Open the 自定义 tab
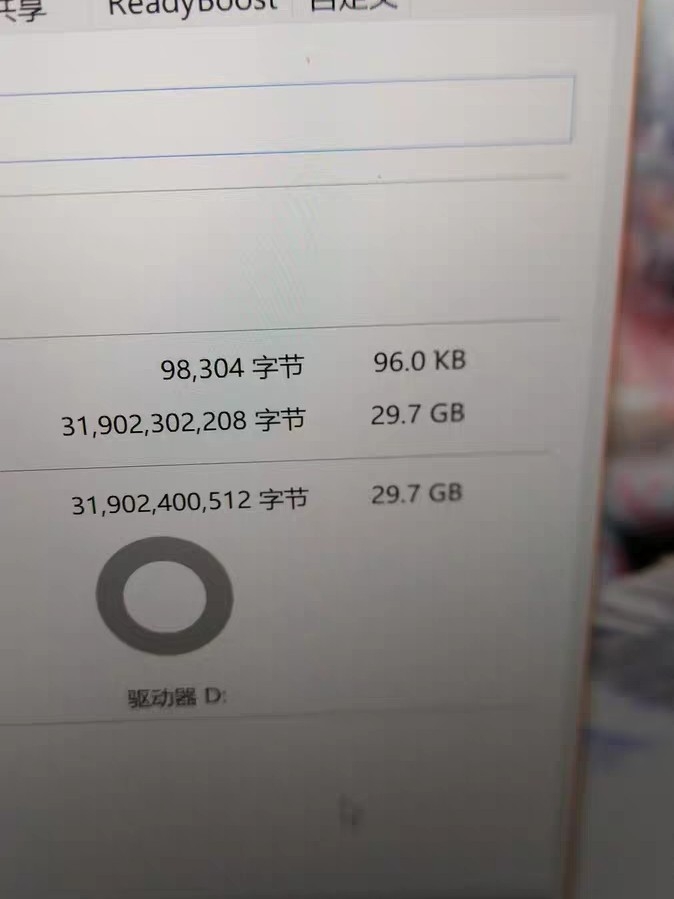The height and width of the screenshot is (899, 674). (354, 5)
